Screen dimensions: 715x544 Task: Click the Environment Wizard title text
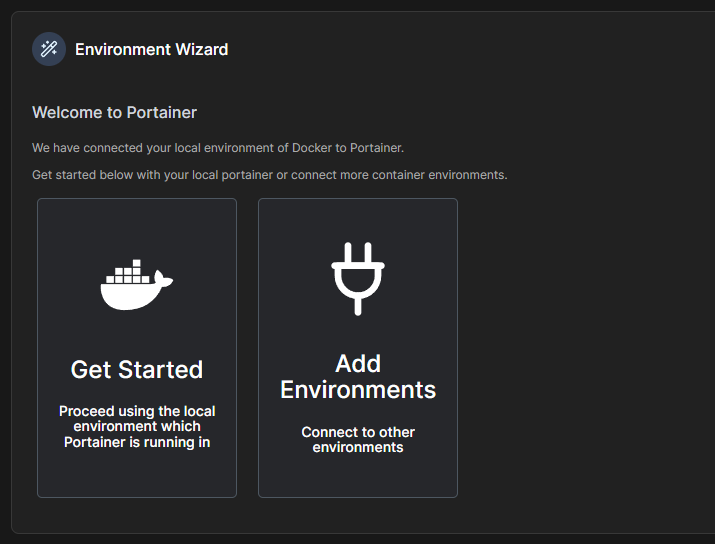coord(151,49)
